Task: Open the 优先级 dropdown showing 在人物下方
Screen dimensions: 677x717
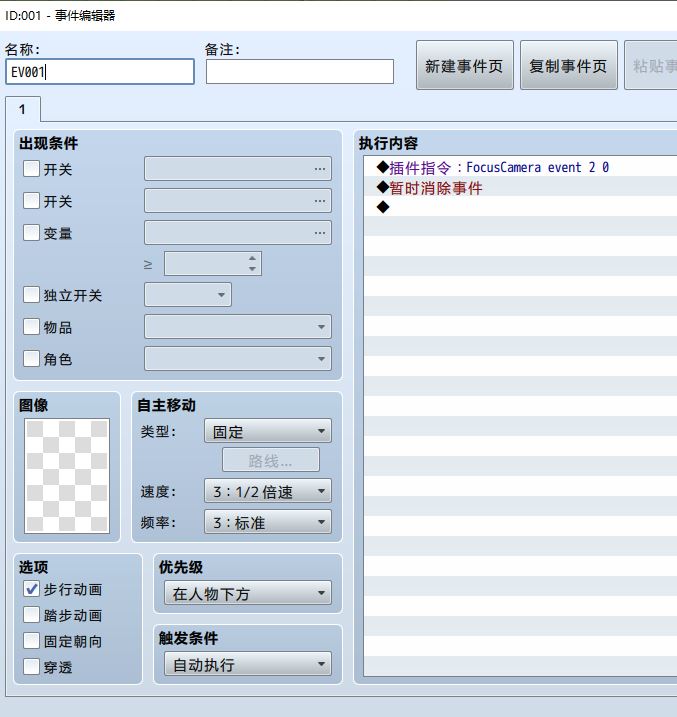Action: click(x=248, y=593)
